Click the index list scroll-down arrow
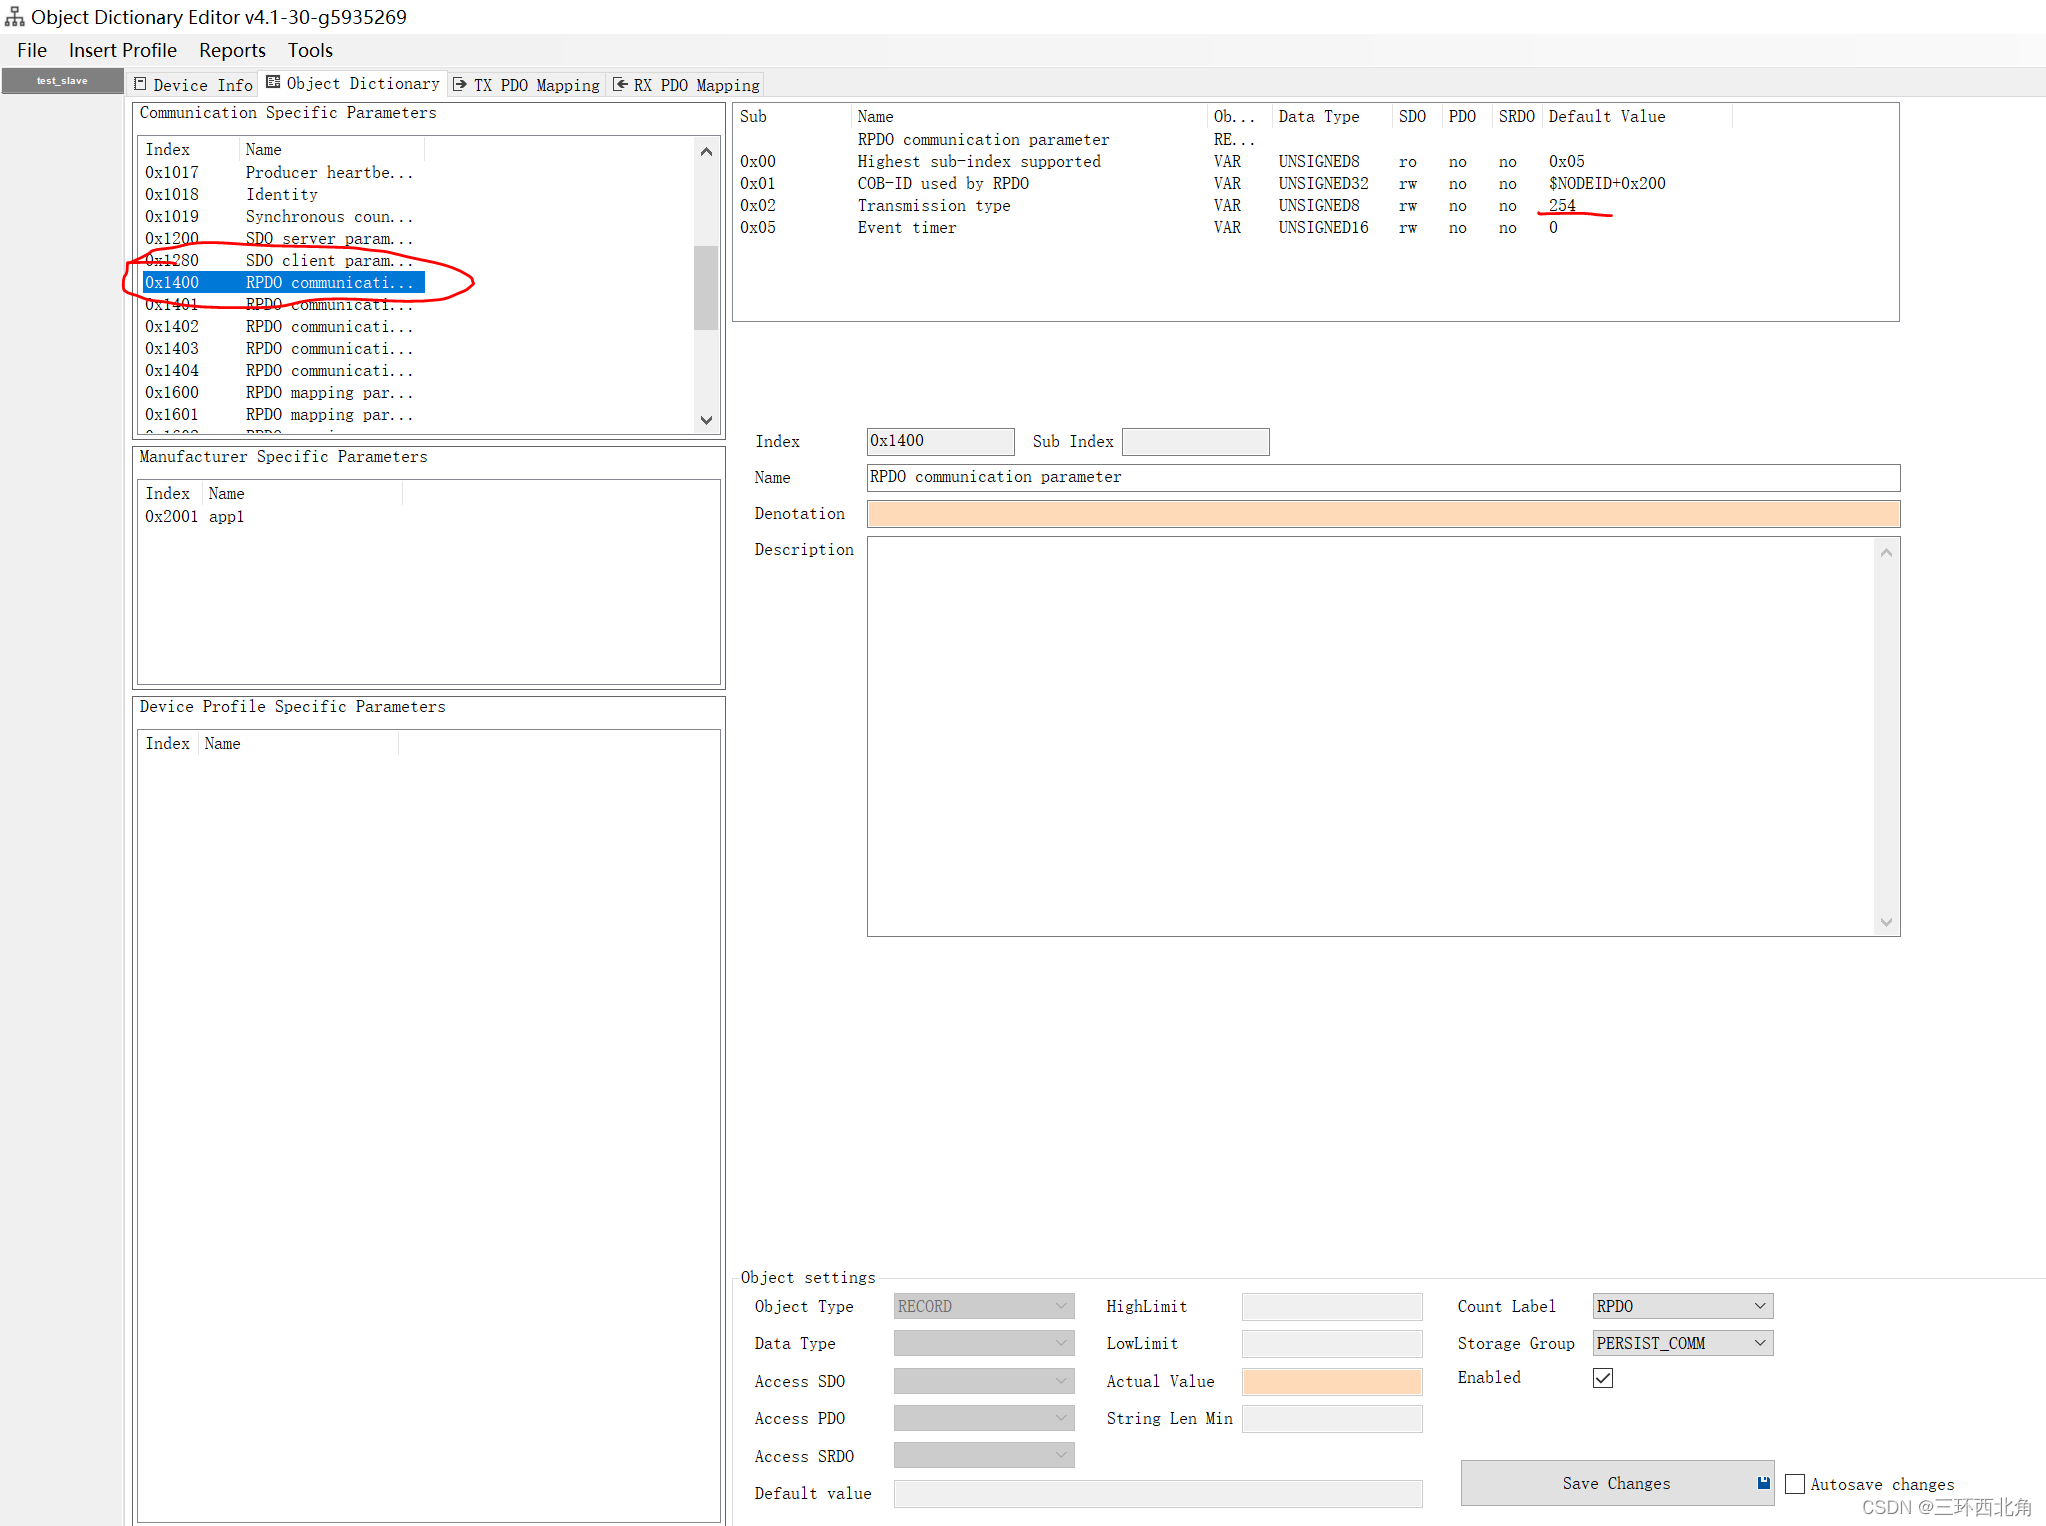The height and width of the screenshot is (1526, 2046). click(x=706, y=420)
